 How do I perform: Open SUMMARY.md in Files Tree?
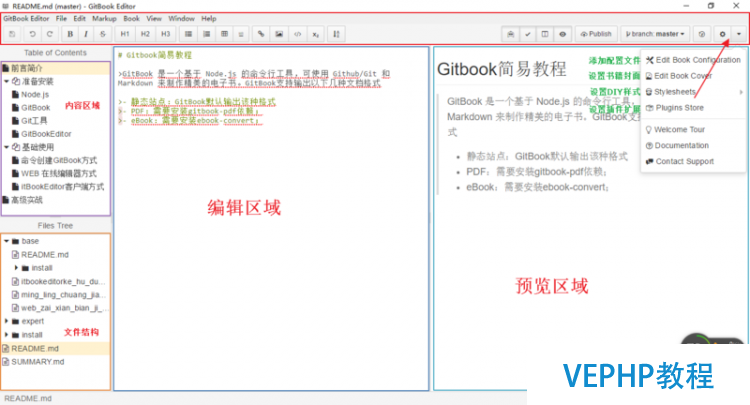38,362
